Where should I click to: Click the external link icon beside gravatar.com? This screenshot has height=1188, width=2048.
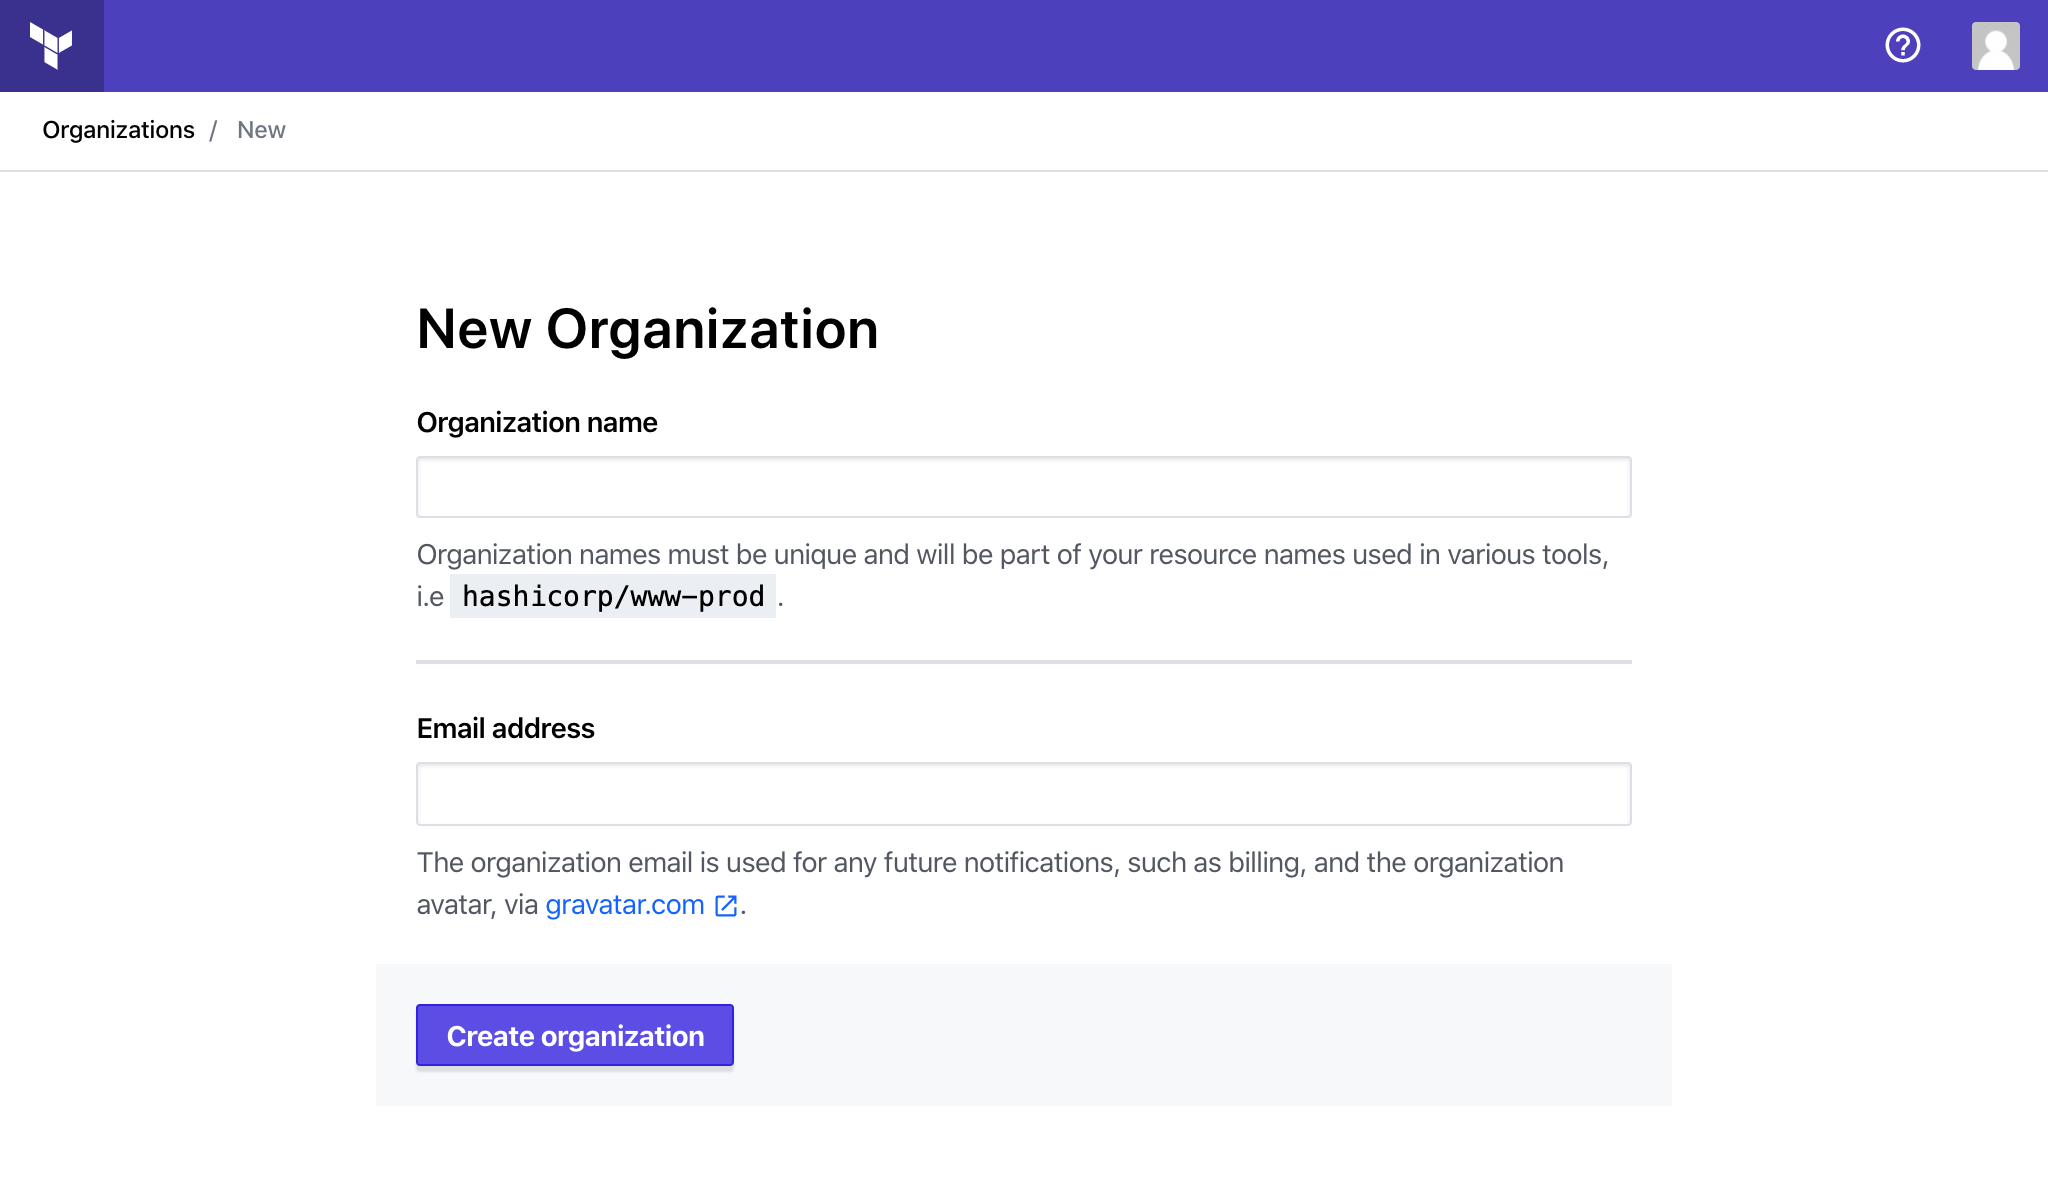pyautogui.click(x=726, y=906)
